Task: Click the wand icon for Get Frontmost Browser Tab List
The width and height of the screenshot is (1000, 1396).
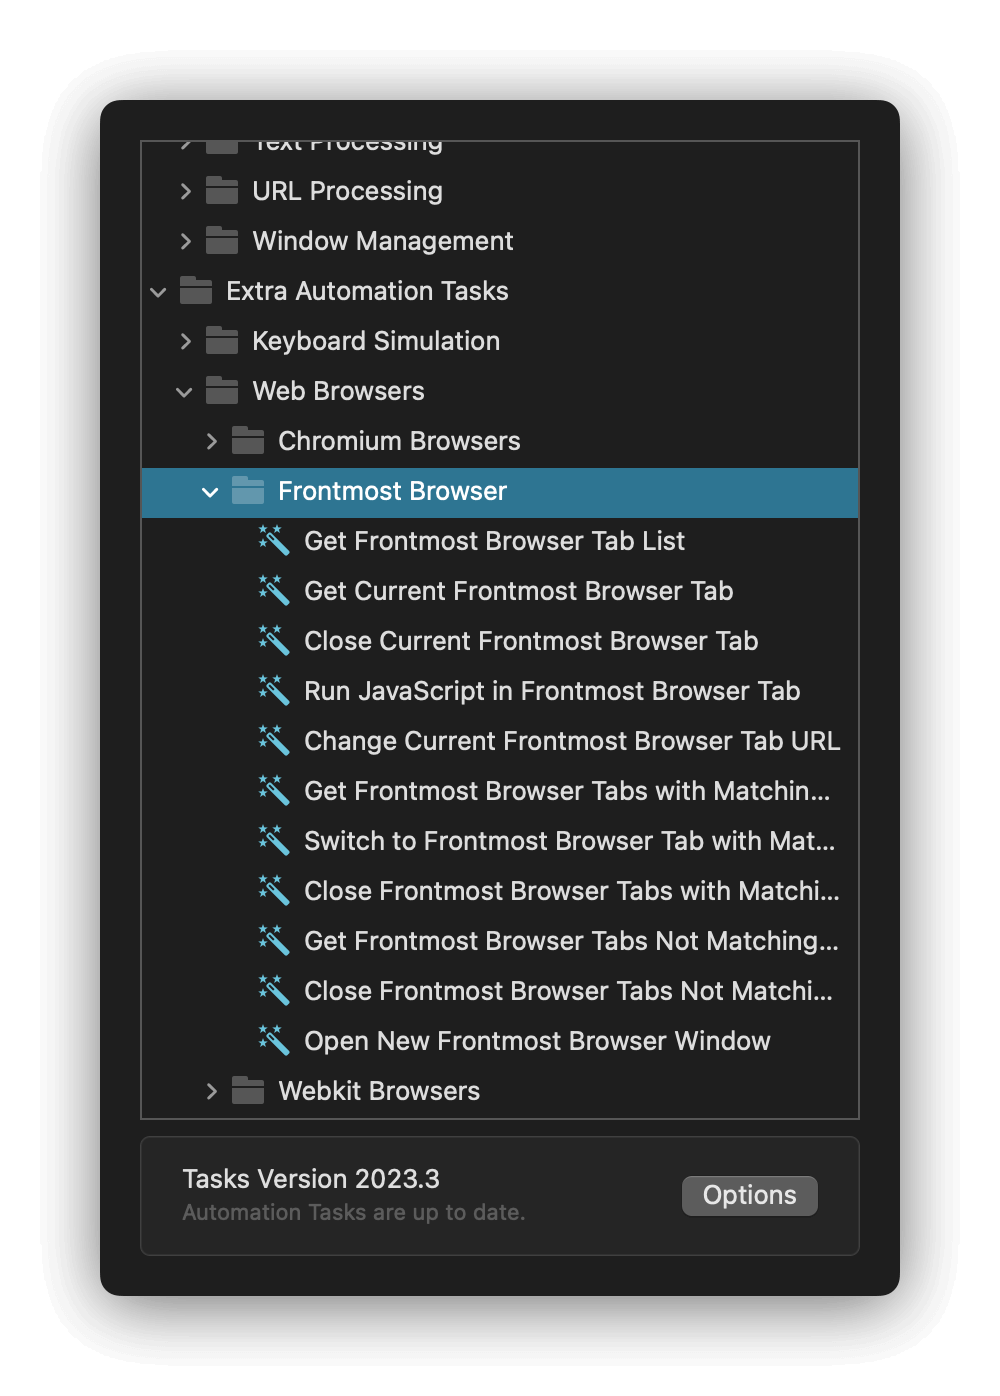Action: 272,541
